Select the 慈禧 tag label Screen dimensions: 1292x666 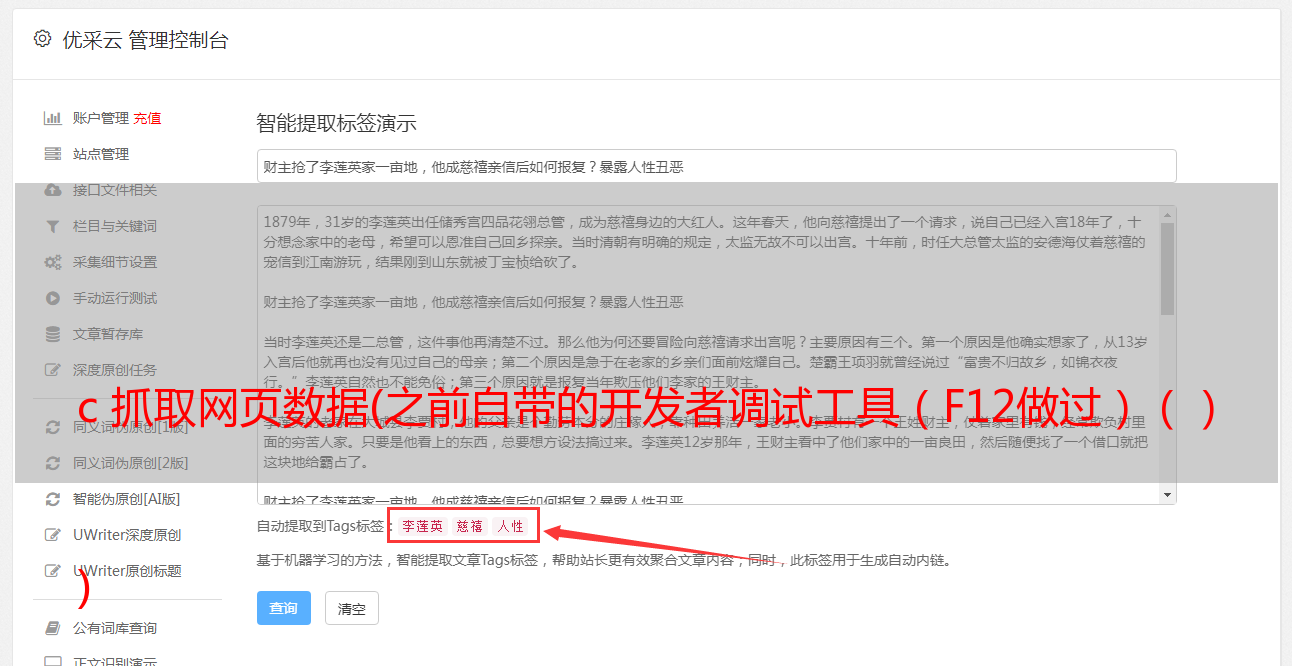pyautogui.click(x=470, y=526)
